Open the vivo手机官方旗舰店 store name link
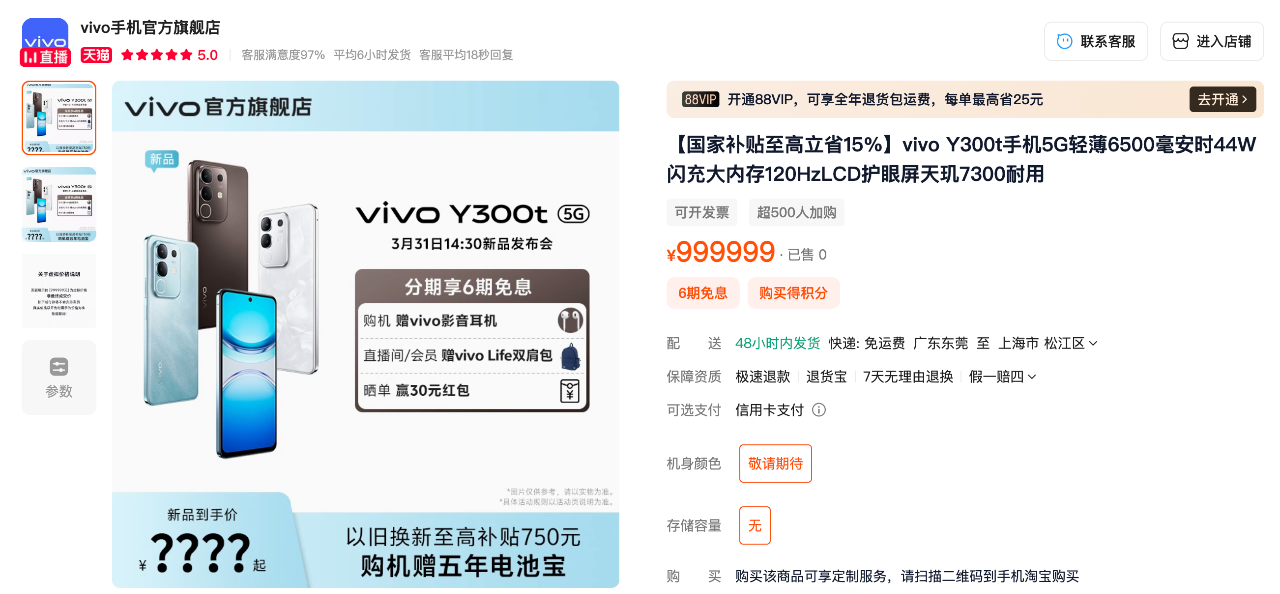The width and height of the screenshot is (1280, 594). point(150,27)
